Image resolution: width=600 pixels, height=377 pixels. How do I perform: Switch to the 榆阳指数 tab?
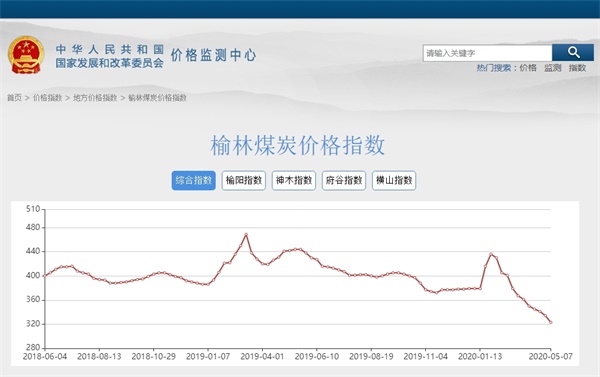click(244, 180)
